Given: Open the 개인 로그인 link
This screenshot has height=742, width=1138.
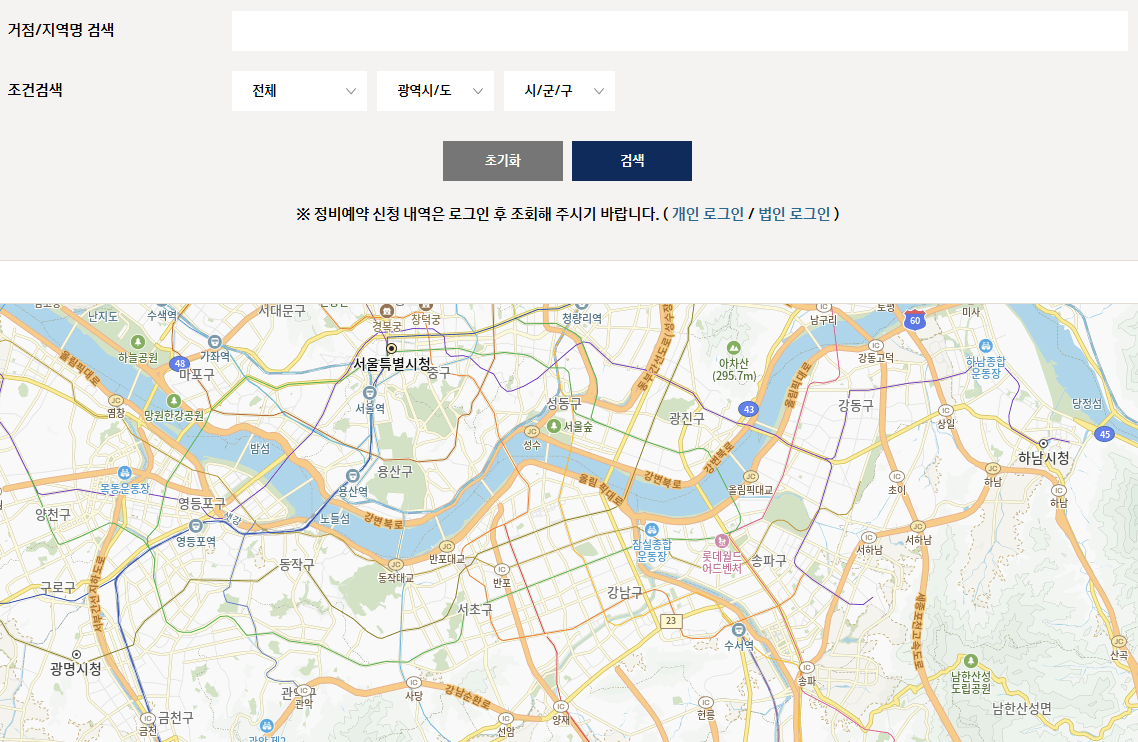Looking at the screenshot, I should [708, 213].
